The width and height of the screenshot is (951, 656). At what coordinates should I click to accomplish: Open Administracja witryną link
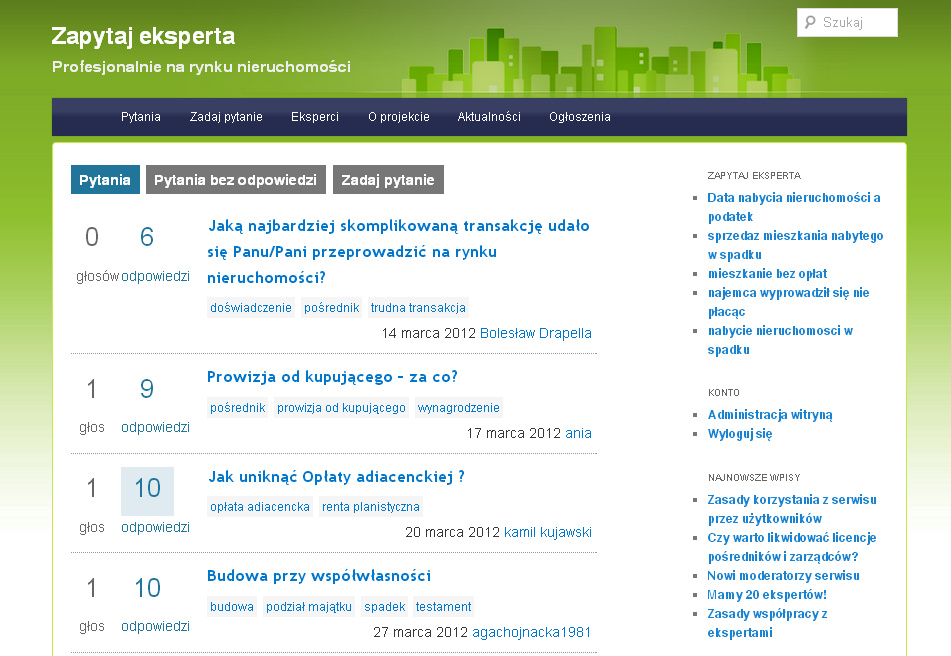pyautogui.click(x=770, y=415)
